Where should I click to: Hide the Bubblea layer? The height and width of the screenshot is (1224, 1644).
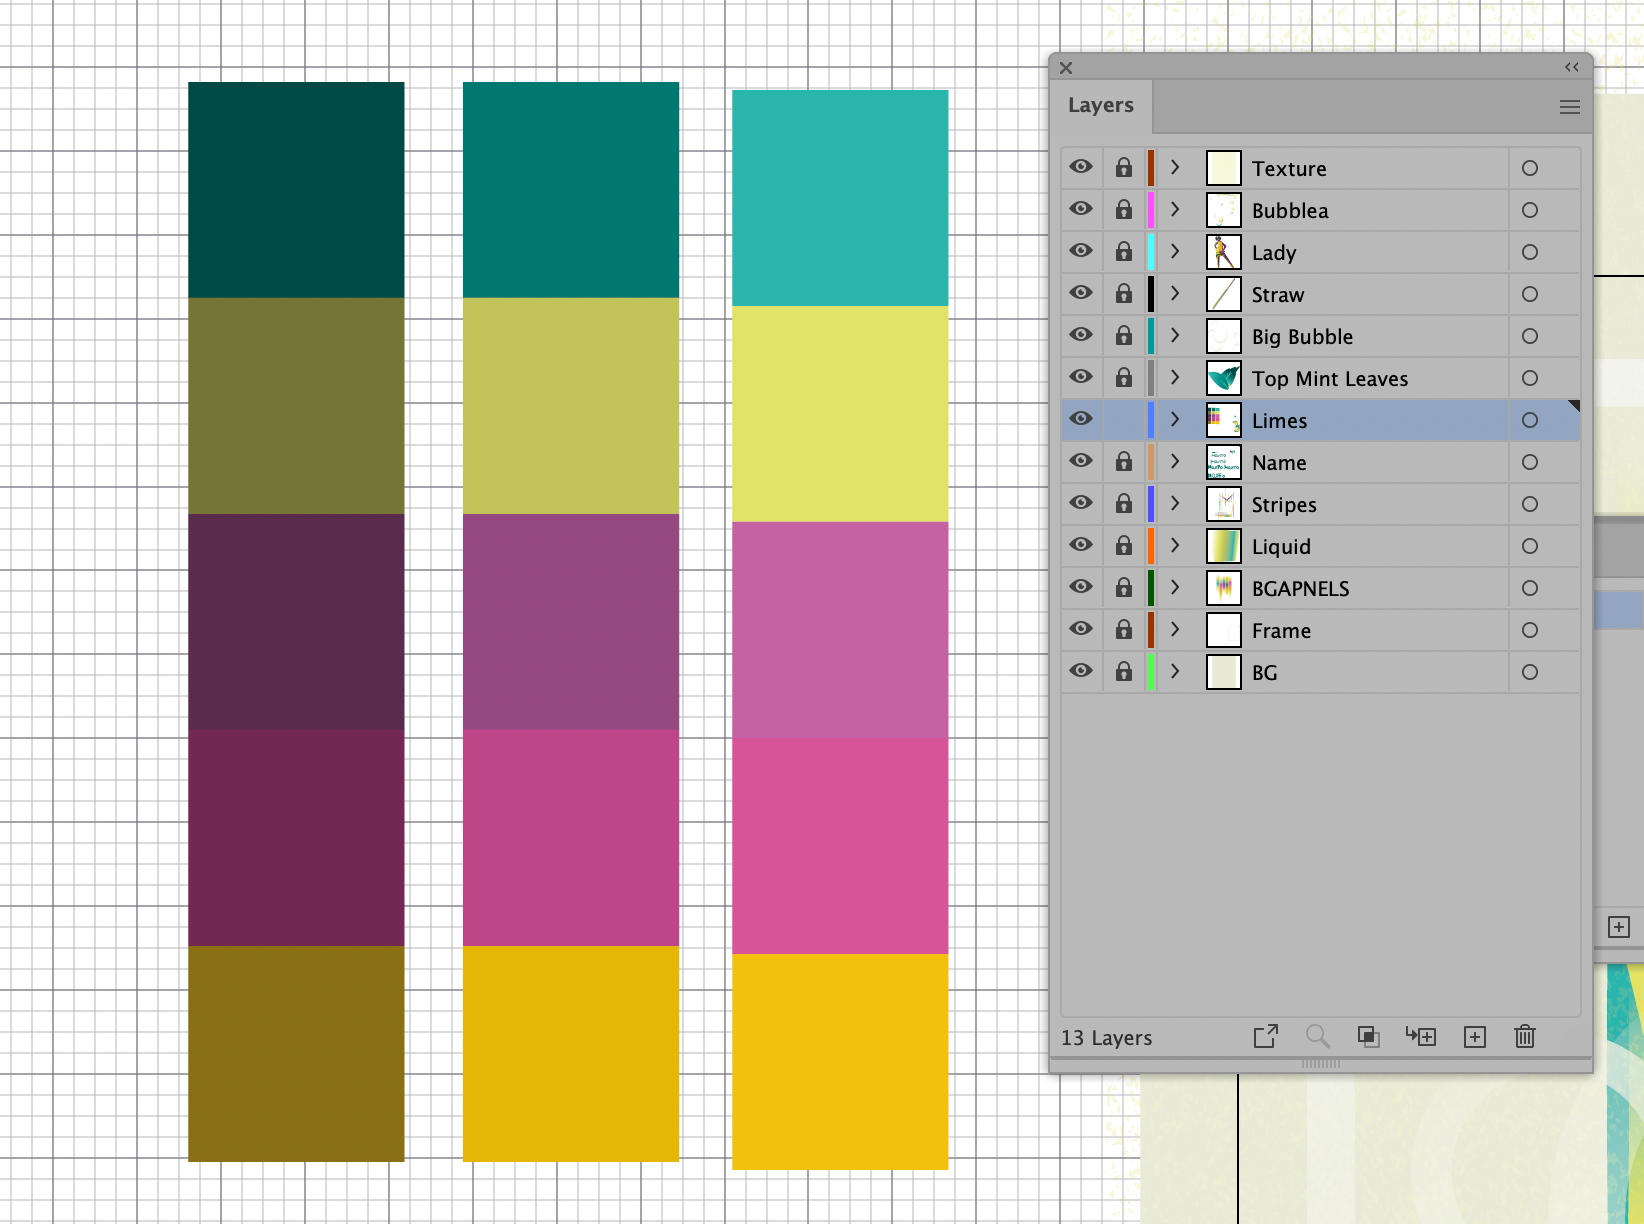coord(1081,209)
